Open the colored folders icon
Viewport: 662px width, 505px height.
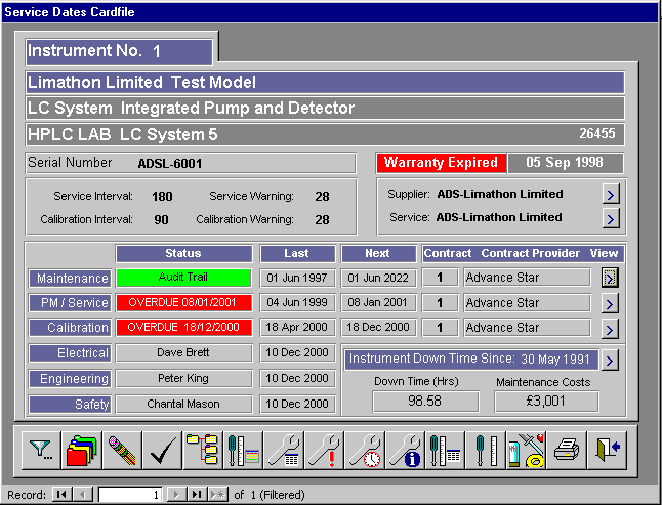(81, 450)
